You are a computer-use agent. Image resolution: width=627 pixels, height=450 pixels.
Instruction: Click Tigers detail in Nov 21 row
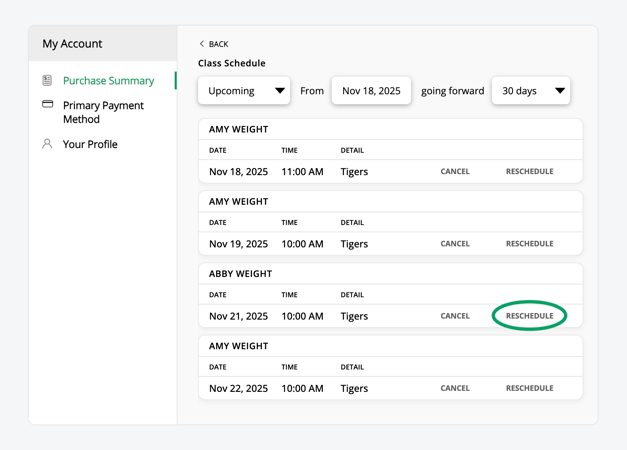click(x=354, y=316)
